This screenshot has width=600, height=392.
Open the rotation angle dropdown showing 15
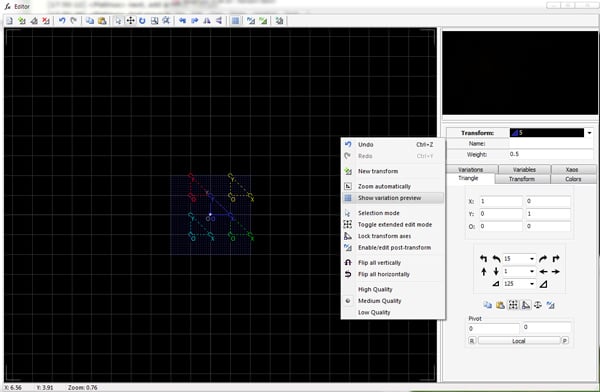[532, 259]
